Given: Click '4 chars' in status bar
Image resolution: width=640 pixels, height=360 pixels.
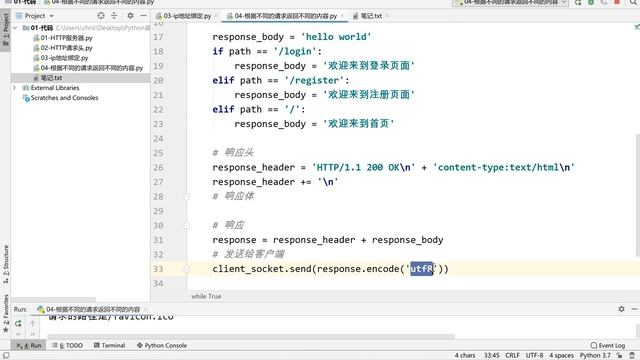Looking at the screenshot, I should [465, 356].
